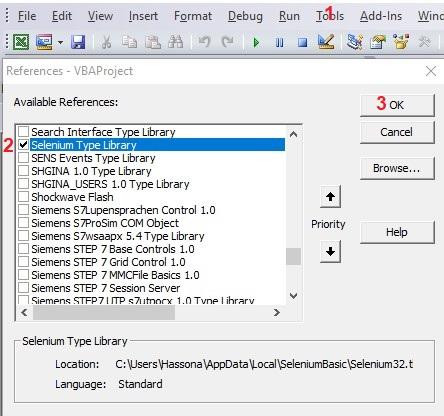Check Siemens S7wsaapx 5.4 Type Library checkbox
Image resolution: width=444 pixels, height=416 pixels.
[x=23, y=235]
